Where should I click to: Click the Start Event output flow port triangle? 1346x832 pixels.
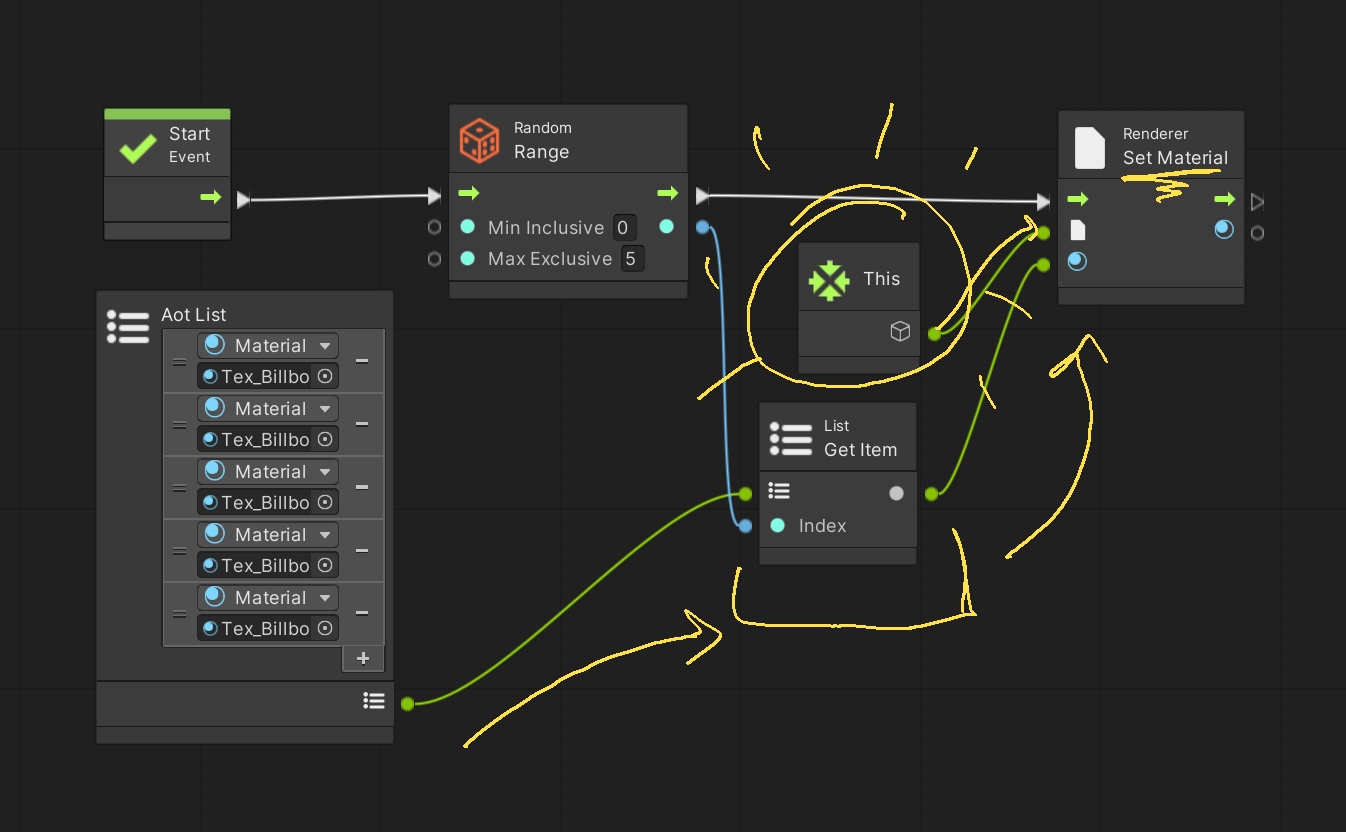coord(243,200)
